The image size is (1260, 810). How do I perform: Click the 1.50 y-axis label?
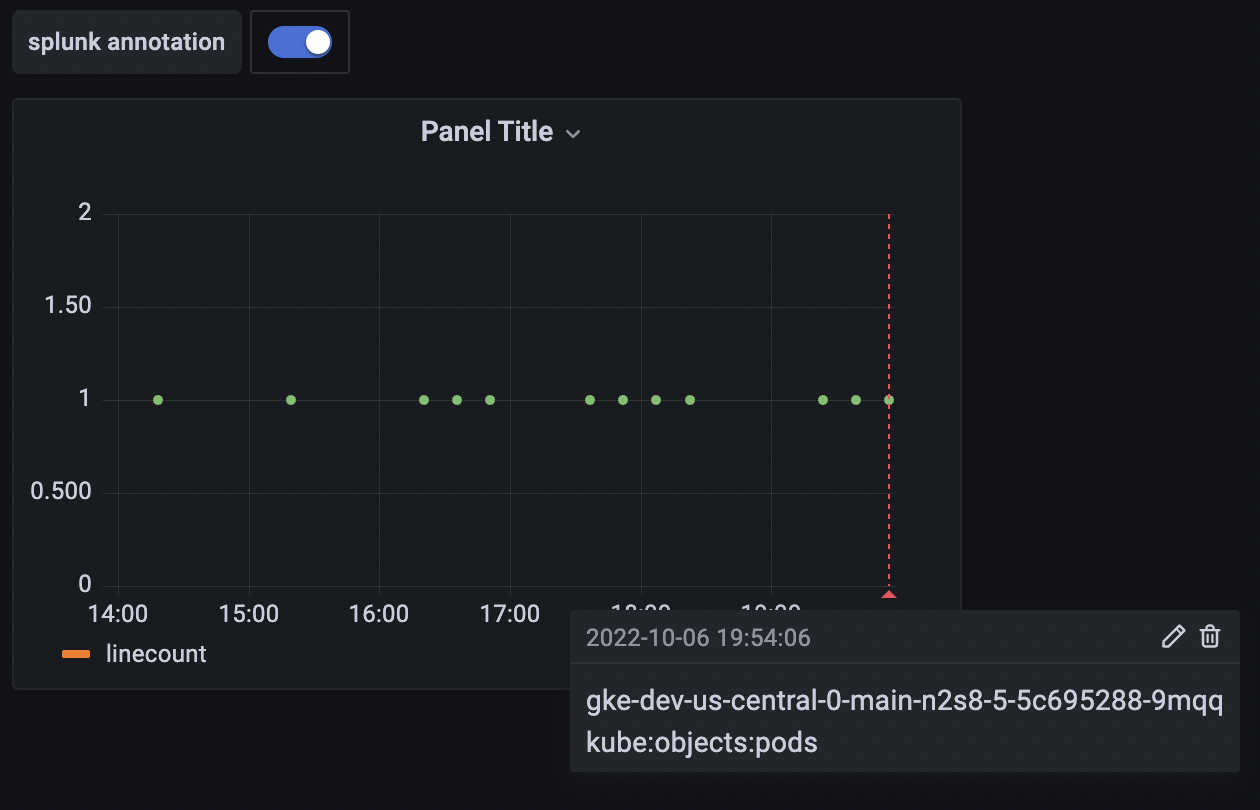click(68, 306)
